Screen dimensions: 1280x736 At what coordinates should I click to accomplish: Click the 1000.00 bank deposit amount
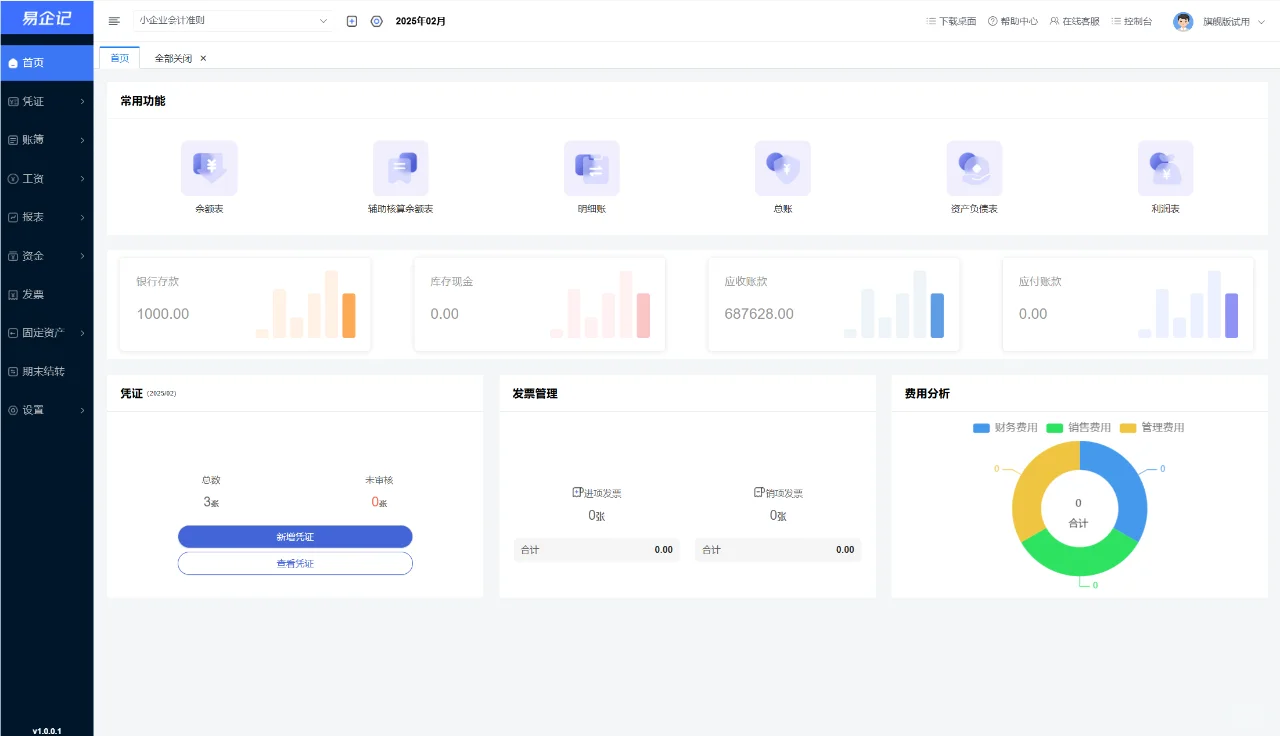click(163, 314)
